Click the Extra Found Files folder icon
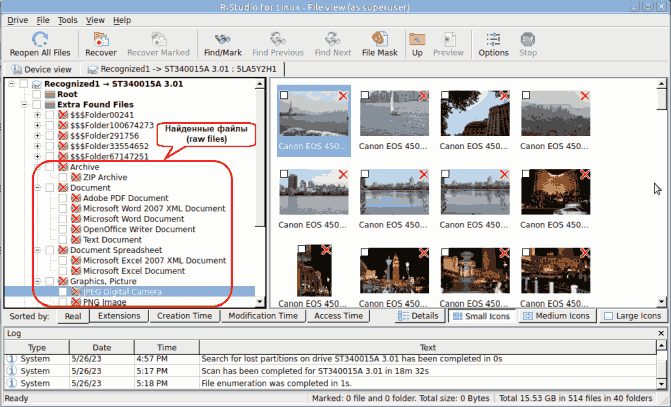The width and height of the screenshot is (671, 407). [50, 104]
